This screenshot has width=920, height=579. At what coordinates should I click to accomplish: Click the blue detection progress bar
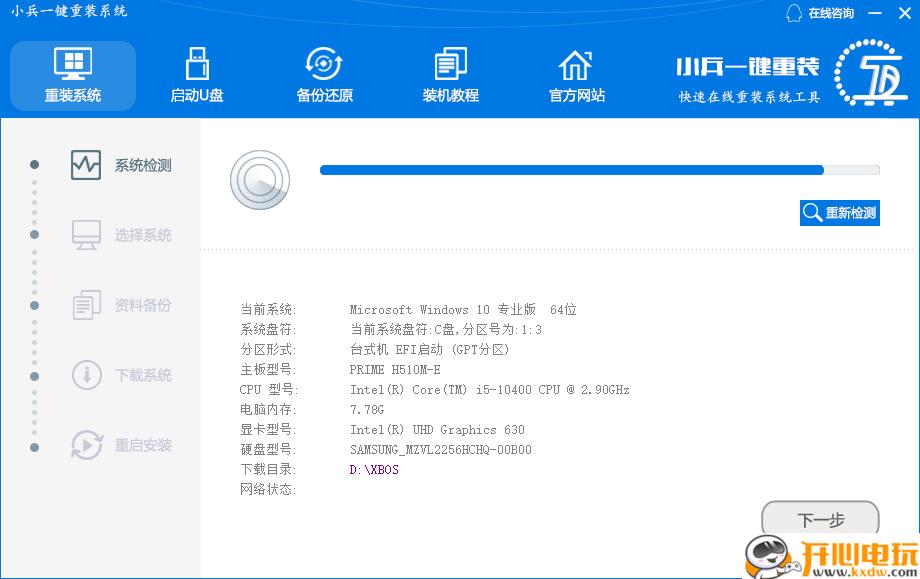[x=570, y=169]
